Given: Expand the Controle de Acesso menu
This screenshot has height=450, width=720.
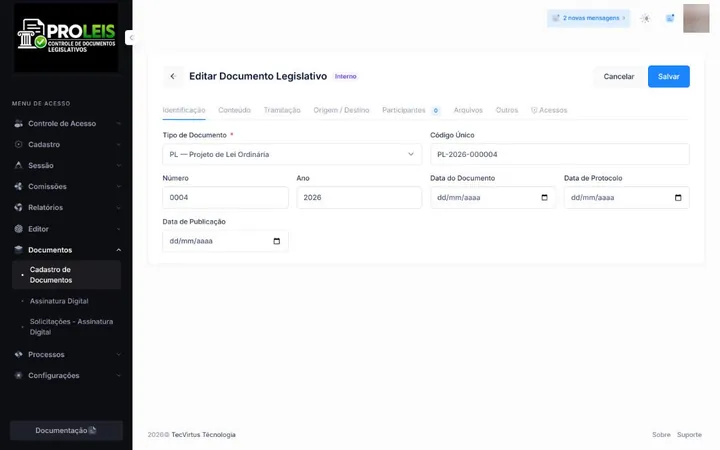Looking at the screenshot, I should point(67,124).
